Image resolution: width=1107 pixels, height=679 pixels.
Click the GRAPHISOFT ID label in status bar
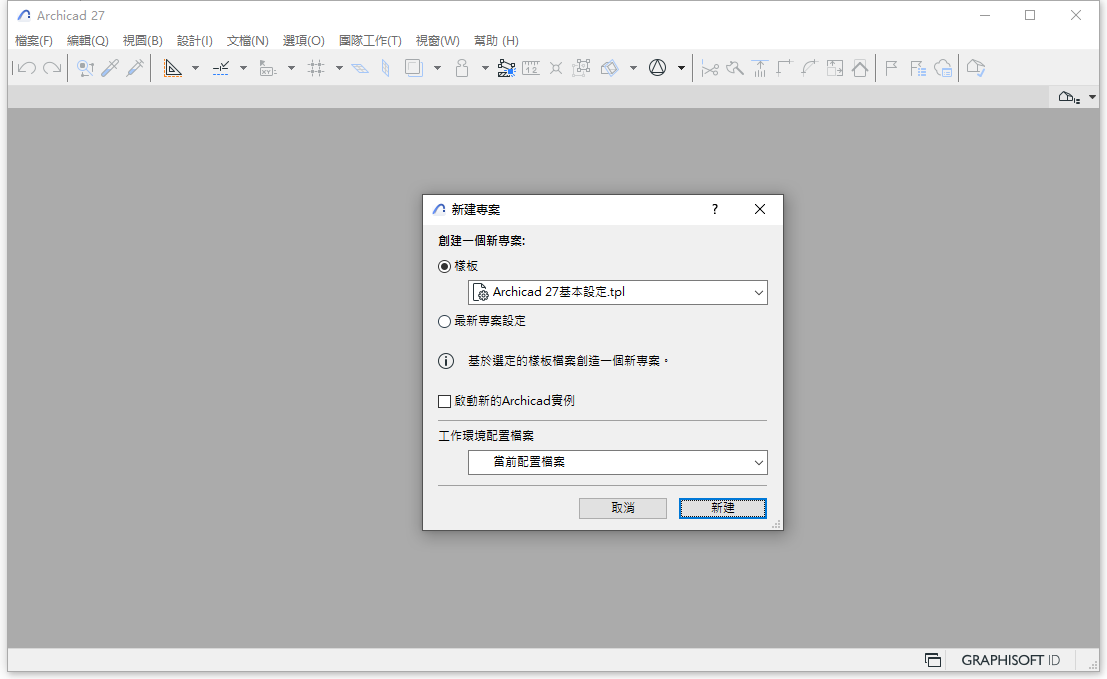pos(1009,660)
